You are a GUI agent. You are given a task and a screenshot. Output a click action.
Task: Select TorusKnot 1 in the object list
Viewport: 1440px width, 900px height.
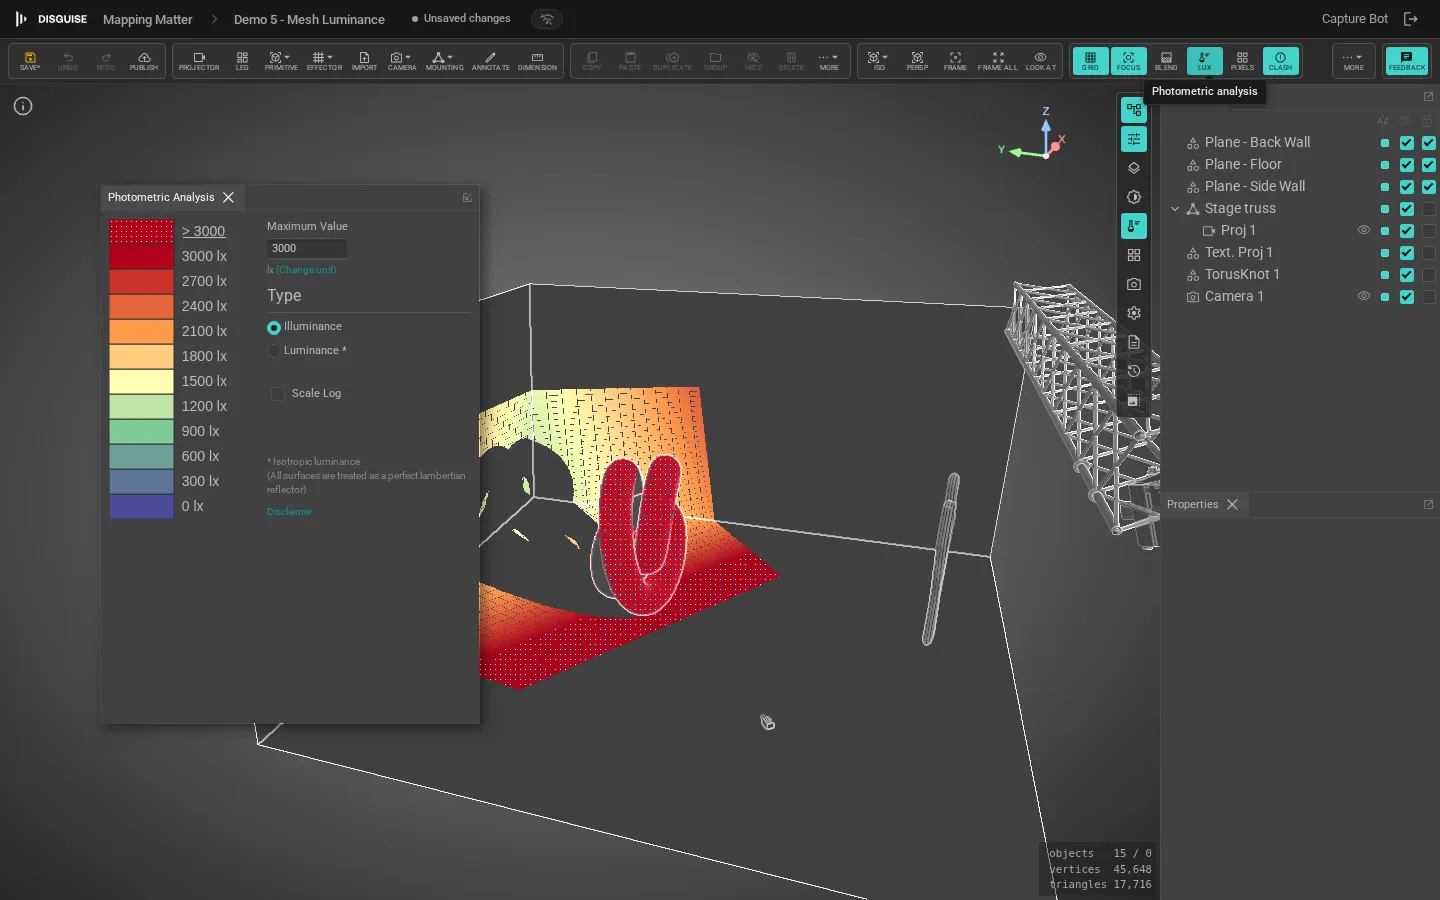pyautogui.click(x=1241, y=275)
